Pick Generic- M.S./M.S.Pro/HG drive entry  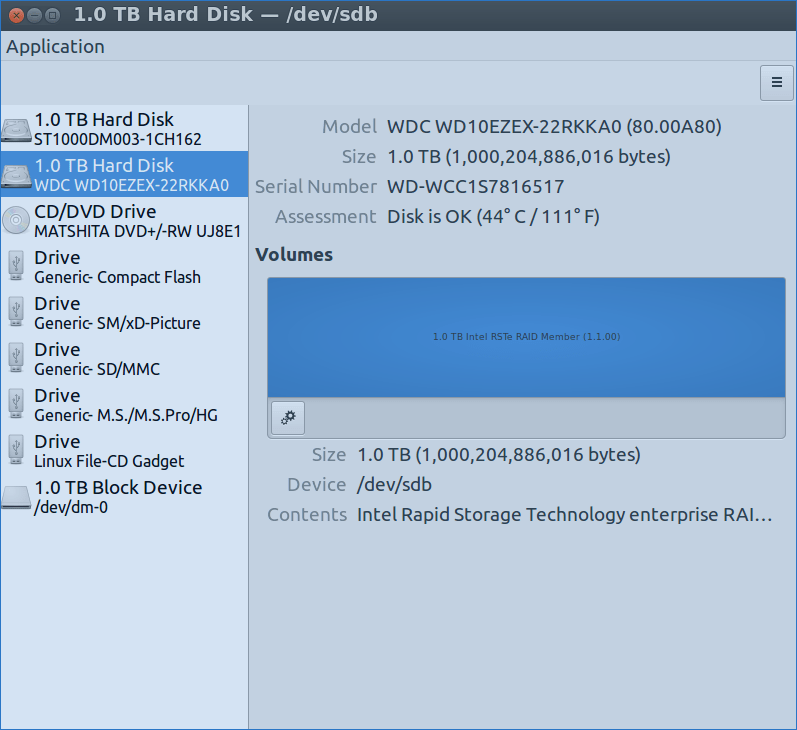(124, 405)
